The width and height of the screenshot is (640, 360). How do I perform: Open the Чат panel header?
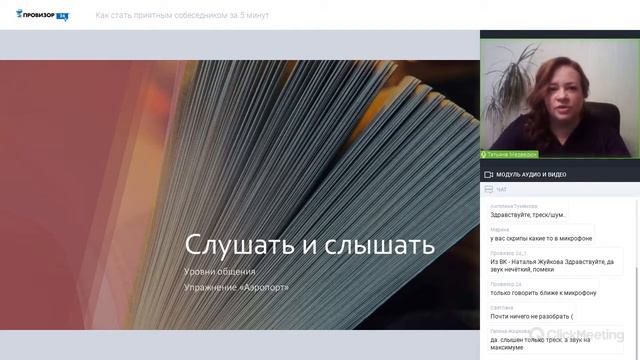click(x=560, y=189)
